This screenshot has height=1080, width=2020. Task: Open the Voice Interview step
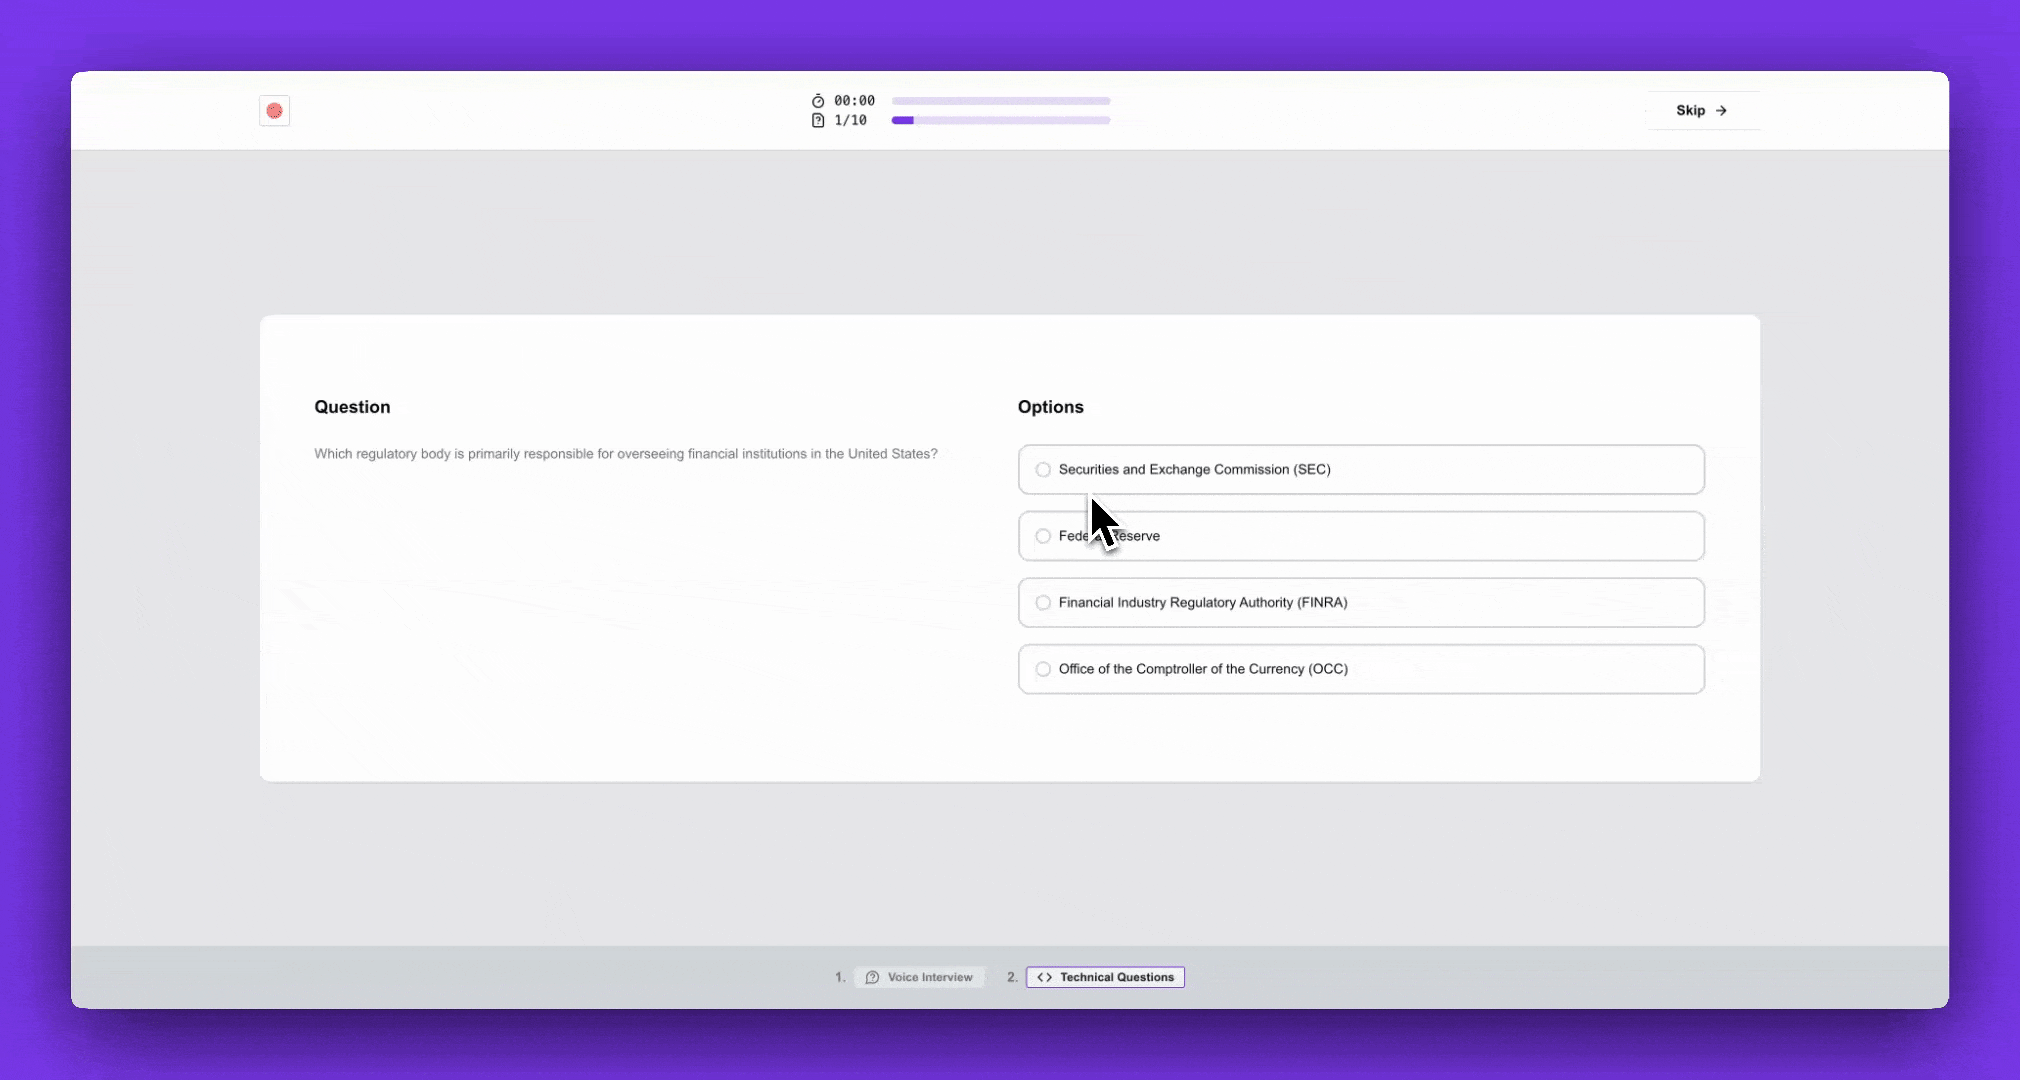(x=920, y=977)
